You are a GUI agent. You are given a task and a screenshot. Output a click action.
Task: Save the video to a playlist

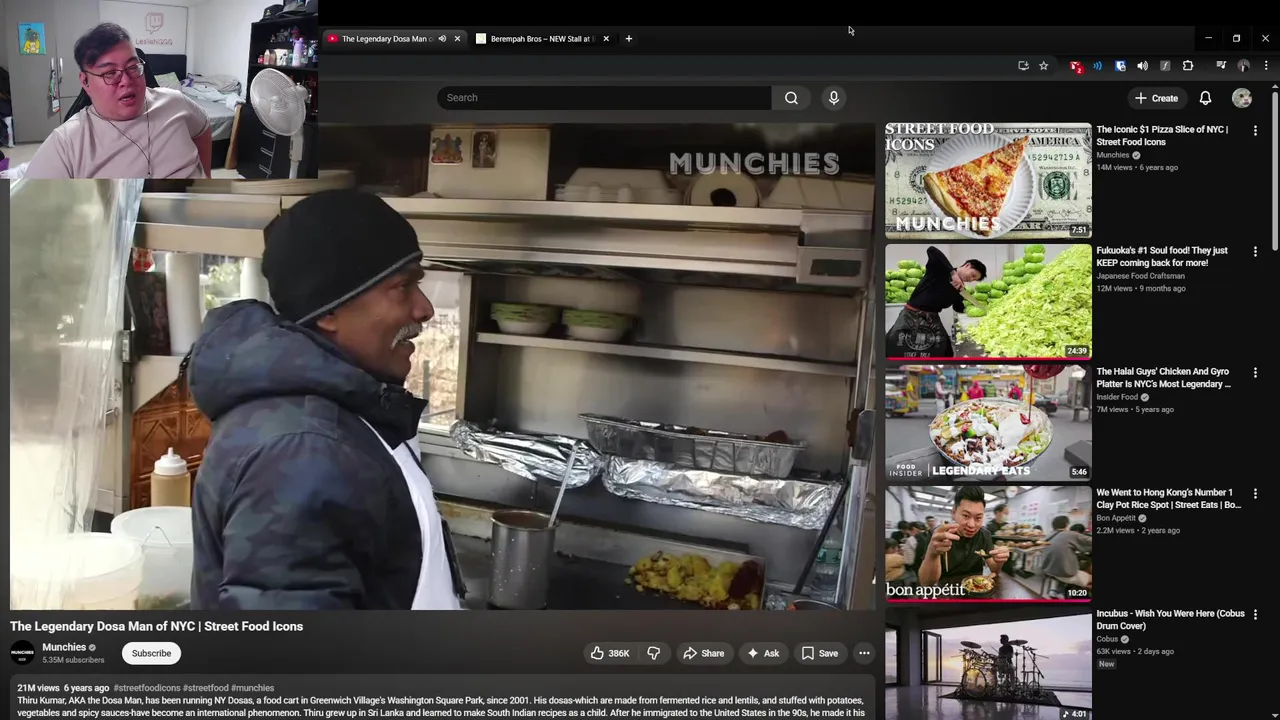820,653
